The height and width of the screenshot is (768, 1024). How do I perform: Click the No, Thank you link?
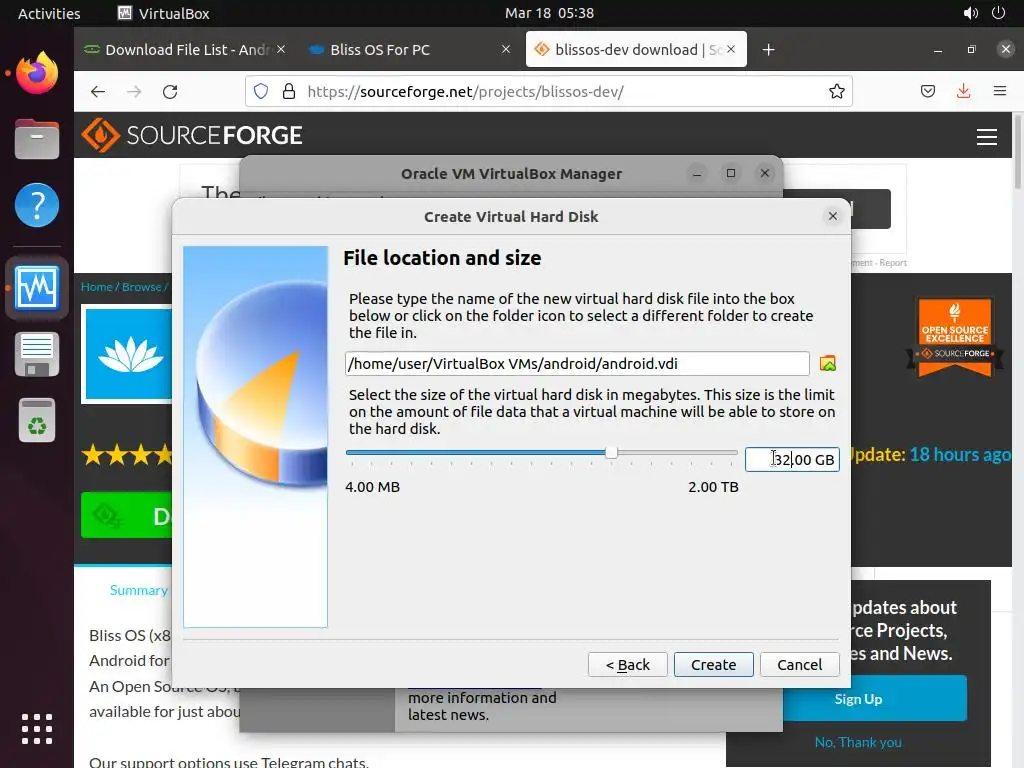click(858, 743)
